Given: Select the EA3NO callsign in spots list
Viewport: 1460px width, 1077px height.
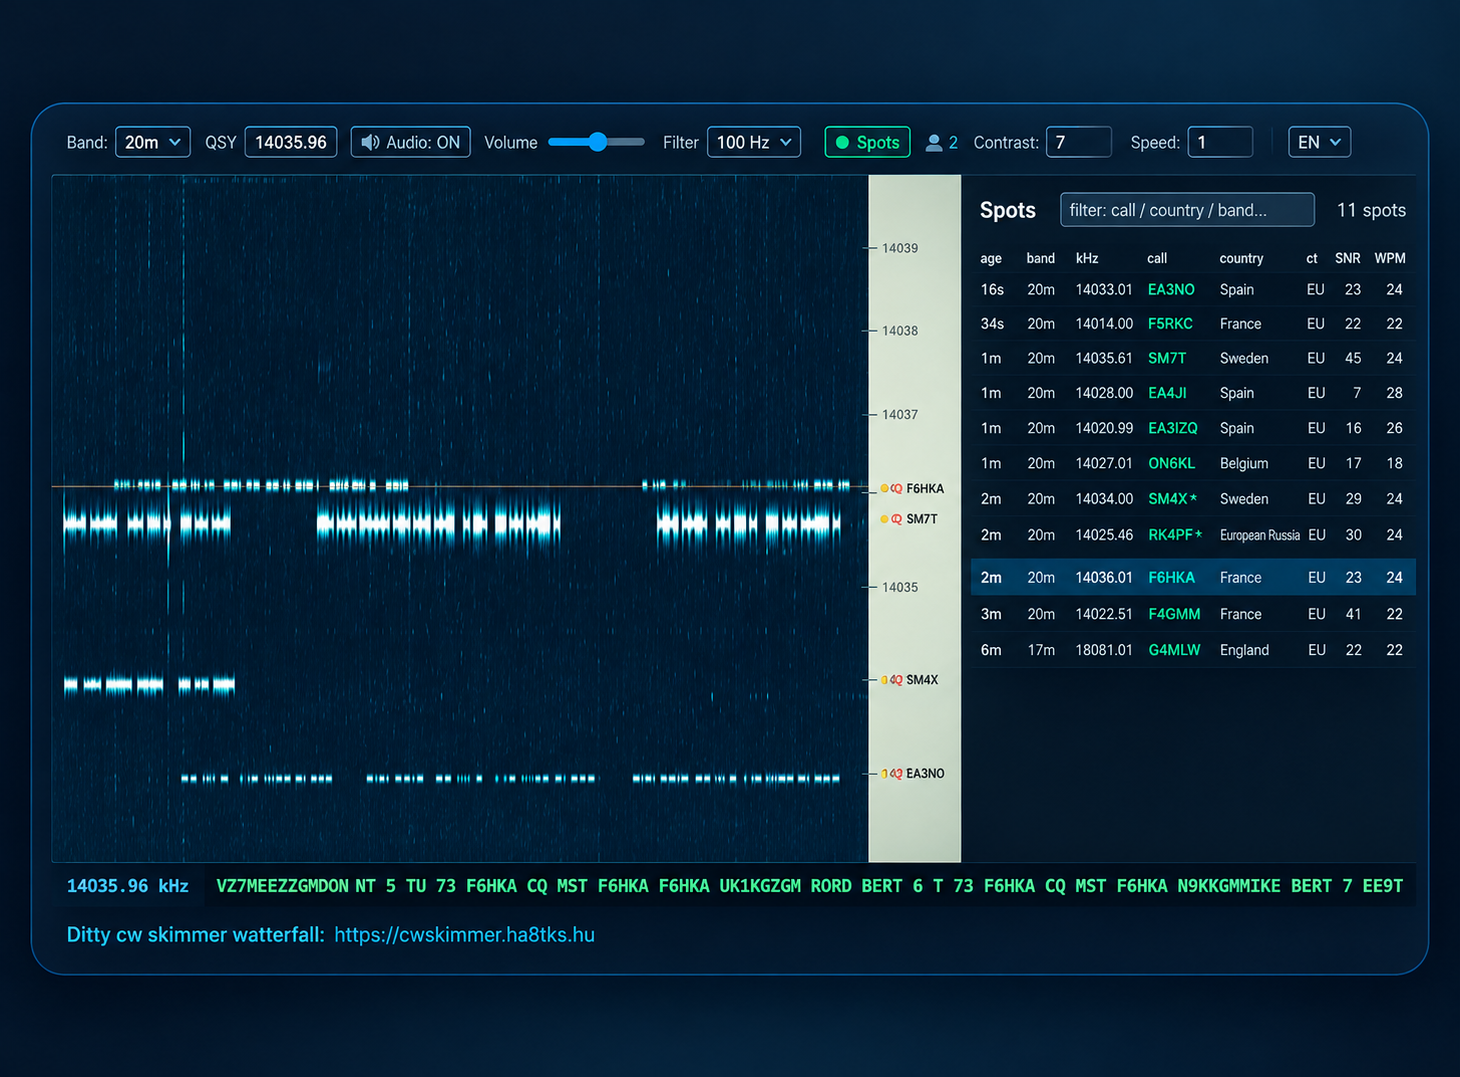Looking at the screenshot, I should (x=1171, y=290).
